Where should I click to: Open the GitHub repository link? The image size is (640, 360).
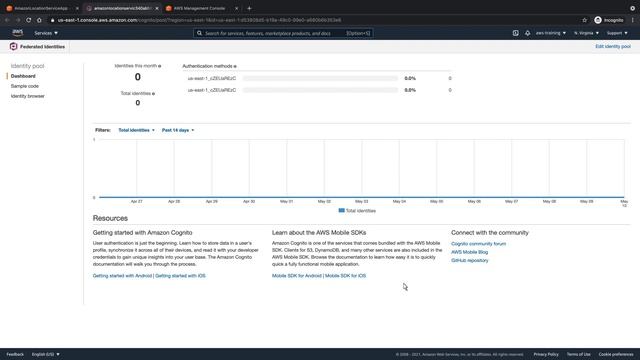pos(469,260)
